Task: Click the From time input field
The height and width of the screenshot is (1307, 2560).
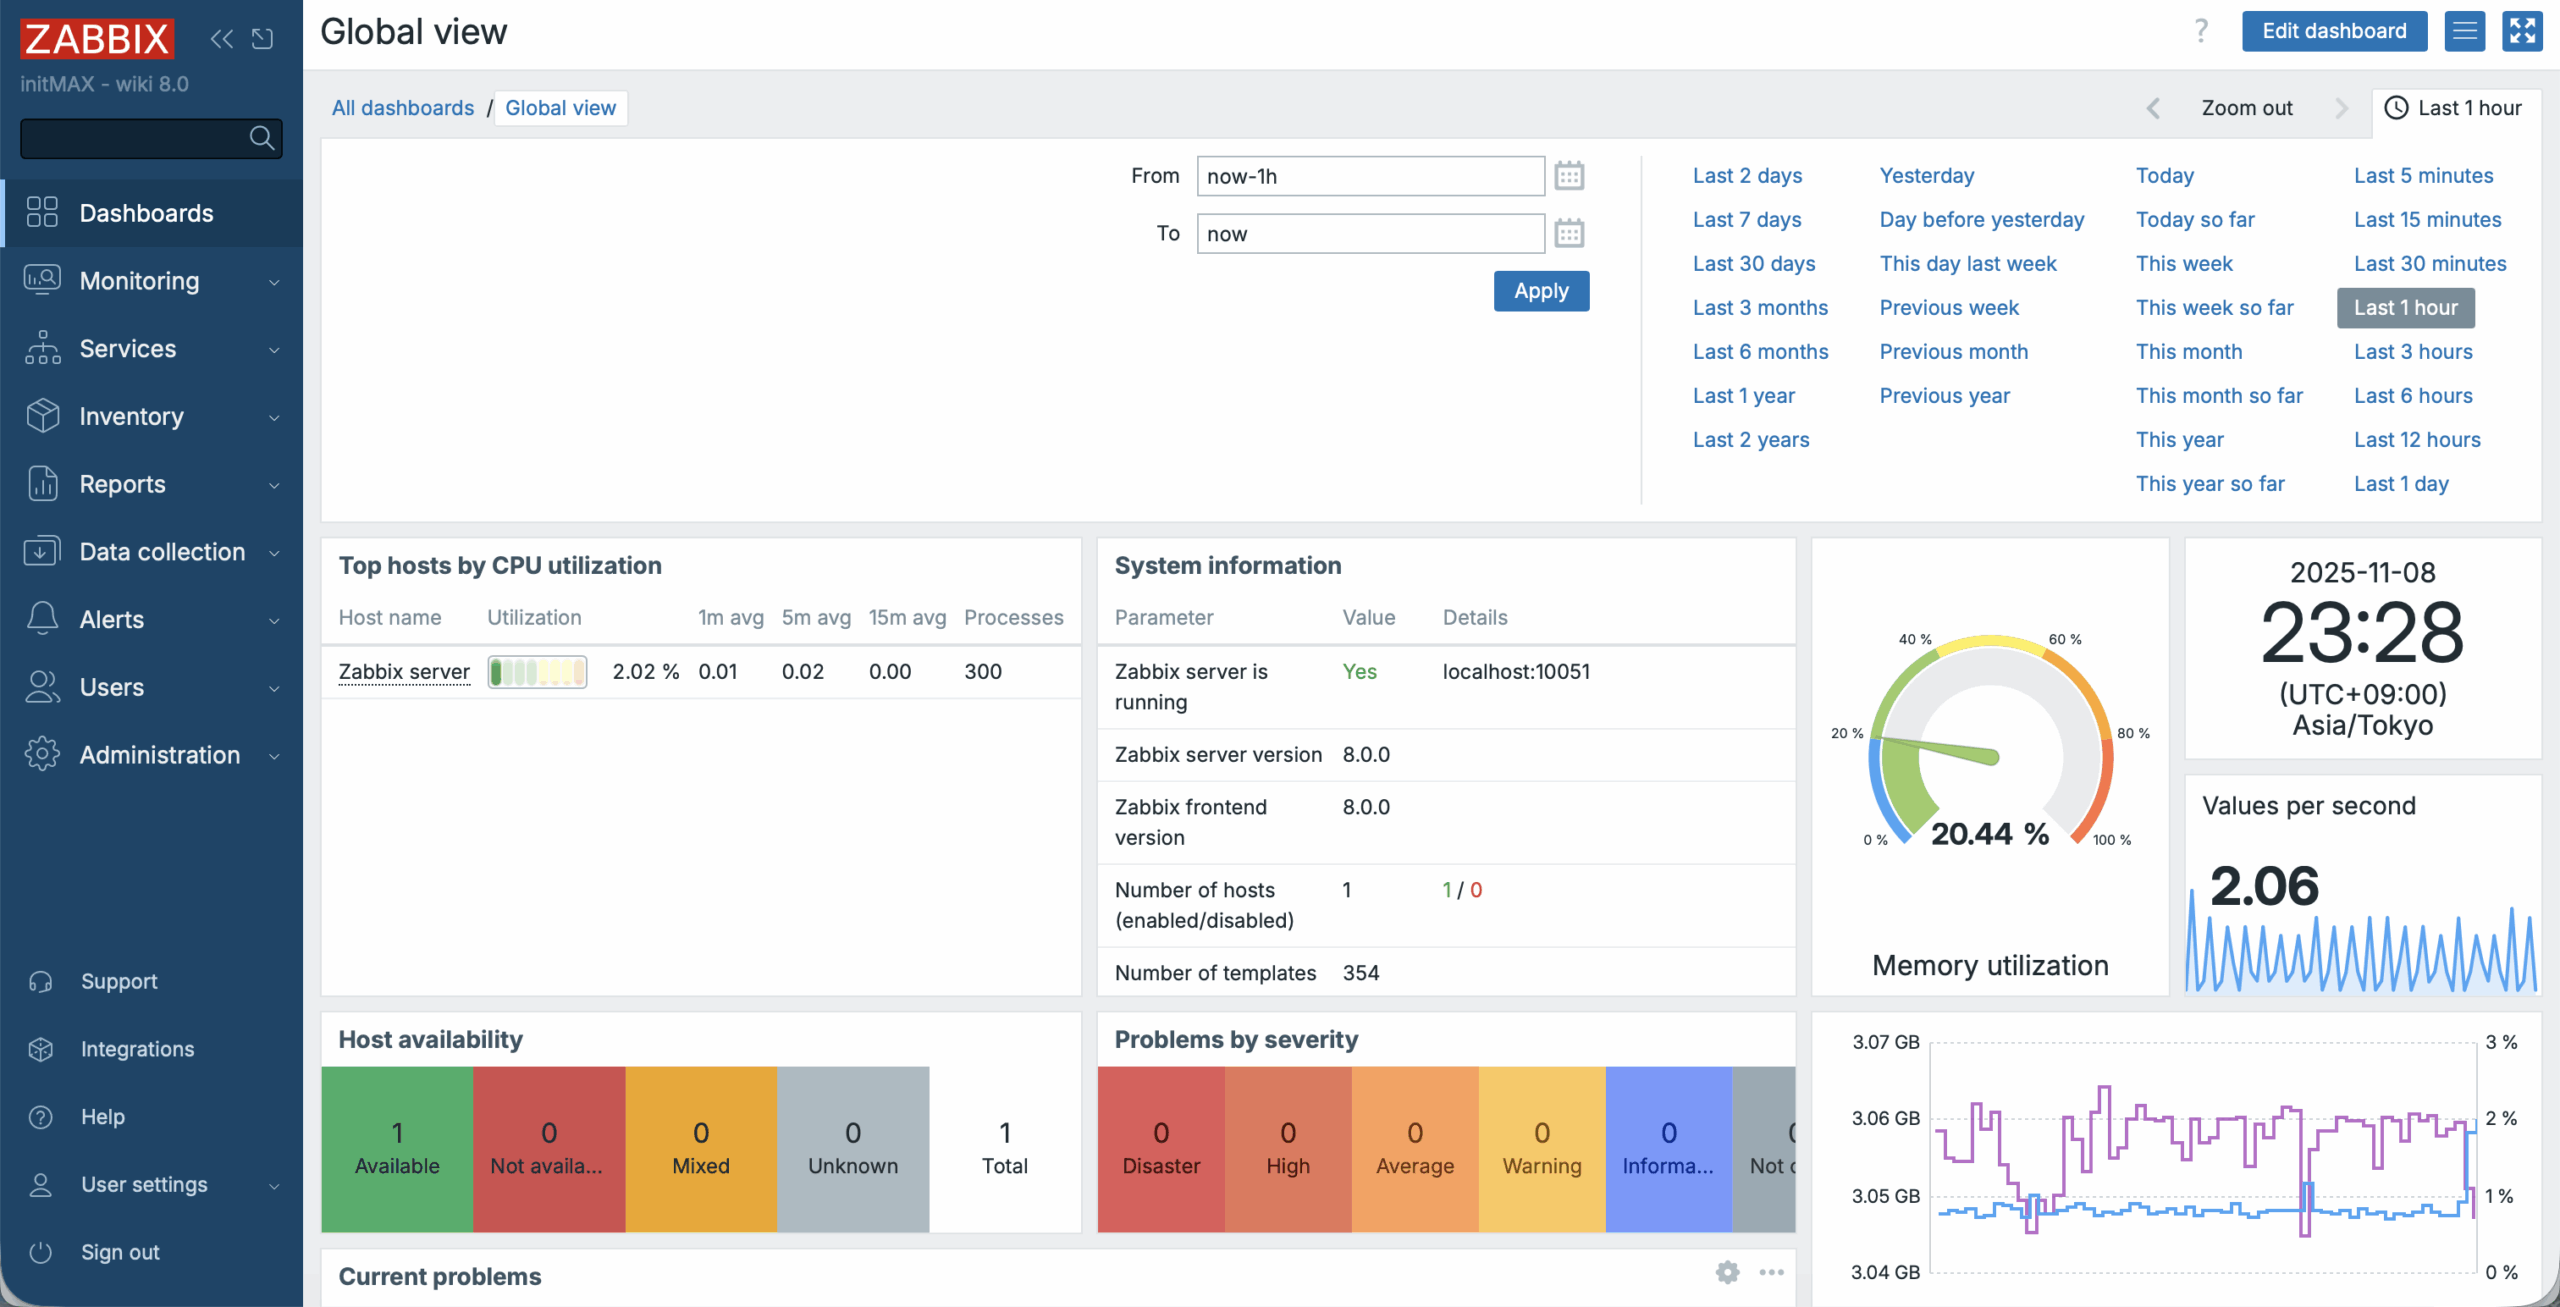Action: pos(1369,176)
